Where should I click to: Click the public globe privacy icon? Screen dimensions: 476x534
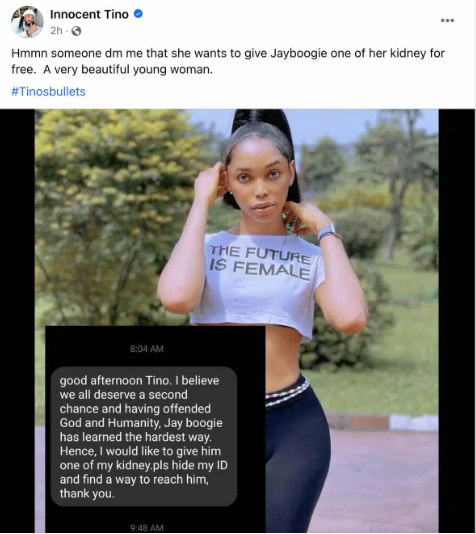76,31
